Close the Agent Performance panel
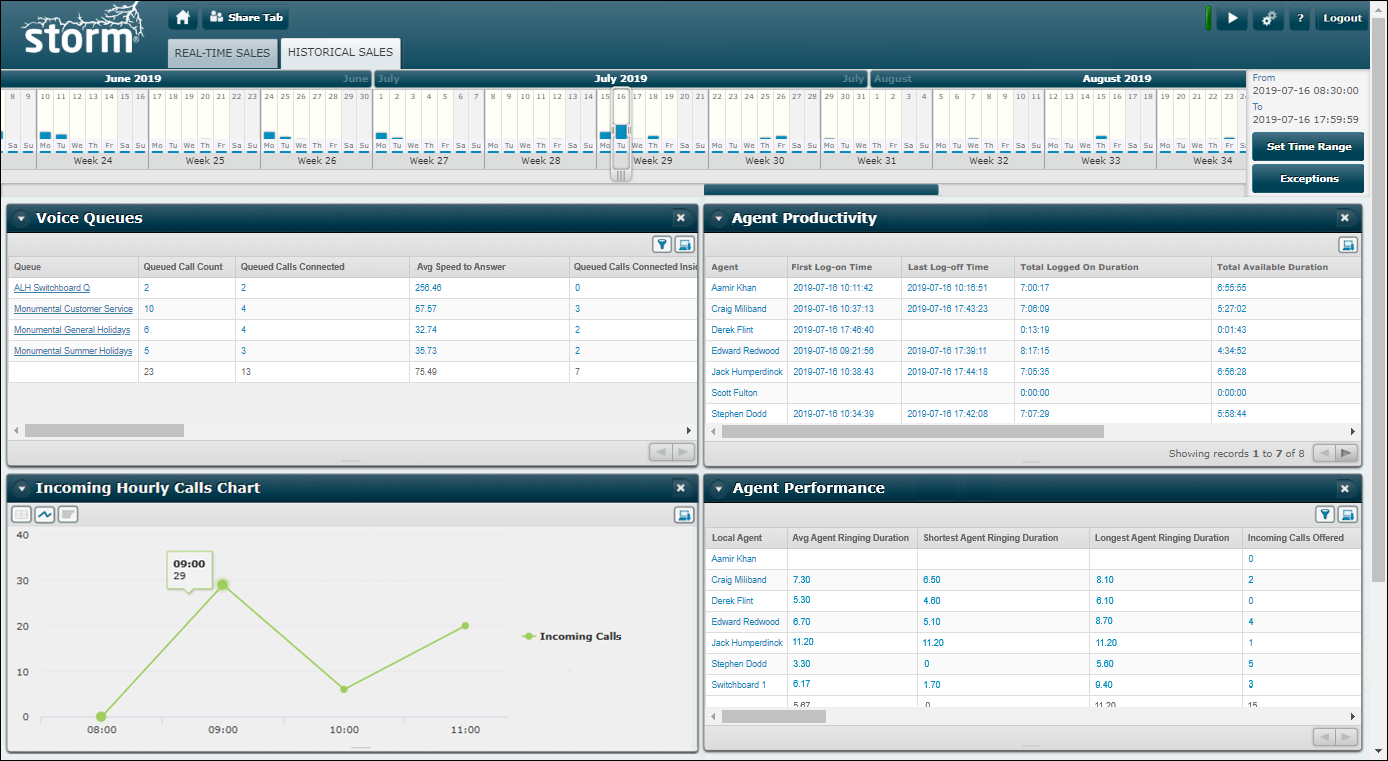The height and width of the screenshot is (761, 1388). coord(1345,488)
